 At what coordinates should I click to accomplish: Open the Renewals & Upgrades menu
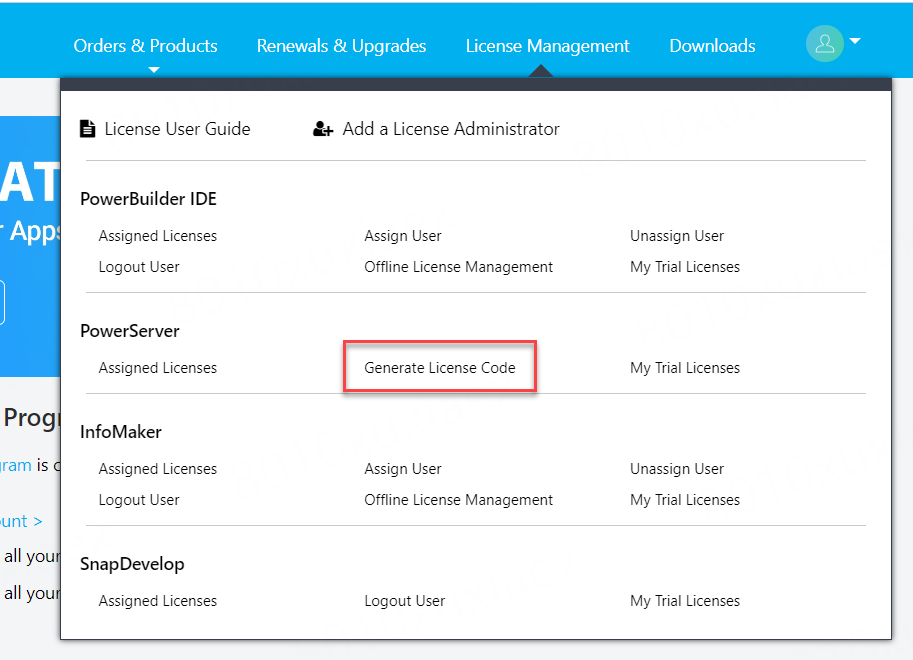pos(341,46)
